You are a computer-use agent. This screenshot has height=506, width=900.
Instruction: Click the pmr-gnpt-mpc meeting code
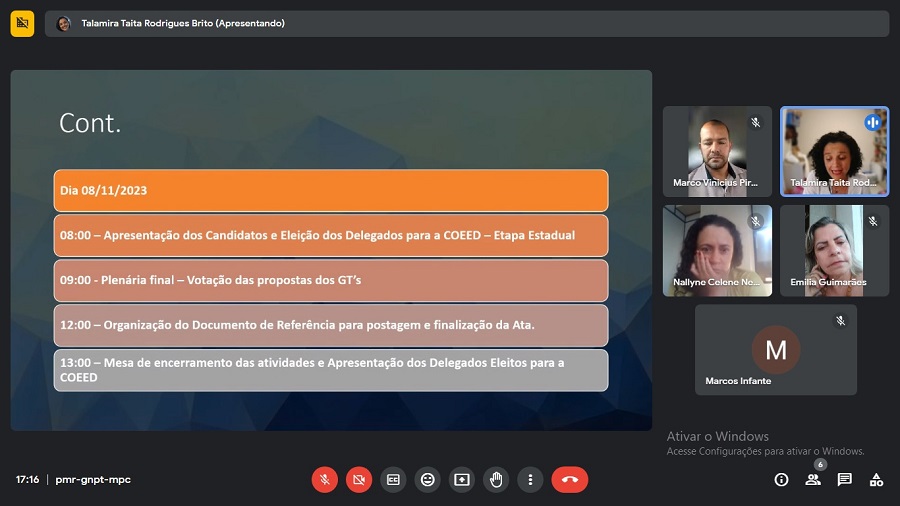[93, 480]
